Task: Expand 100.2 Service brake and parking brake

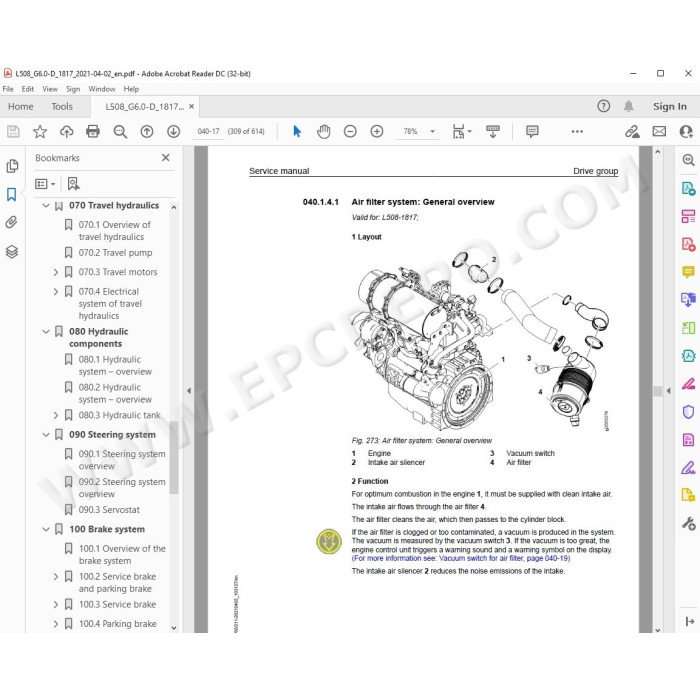Action: [55, 576]
